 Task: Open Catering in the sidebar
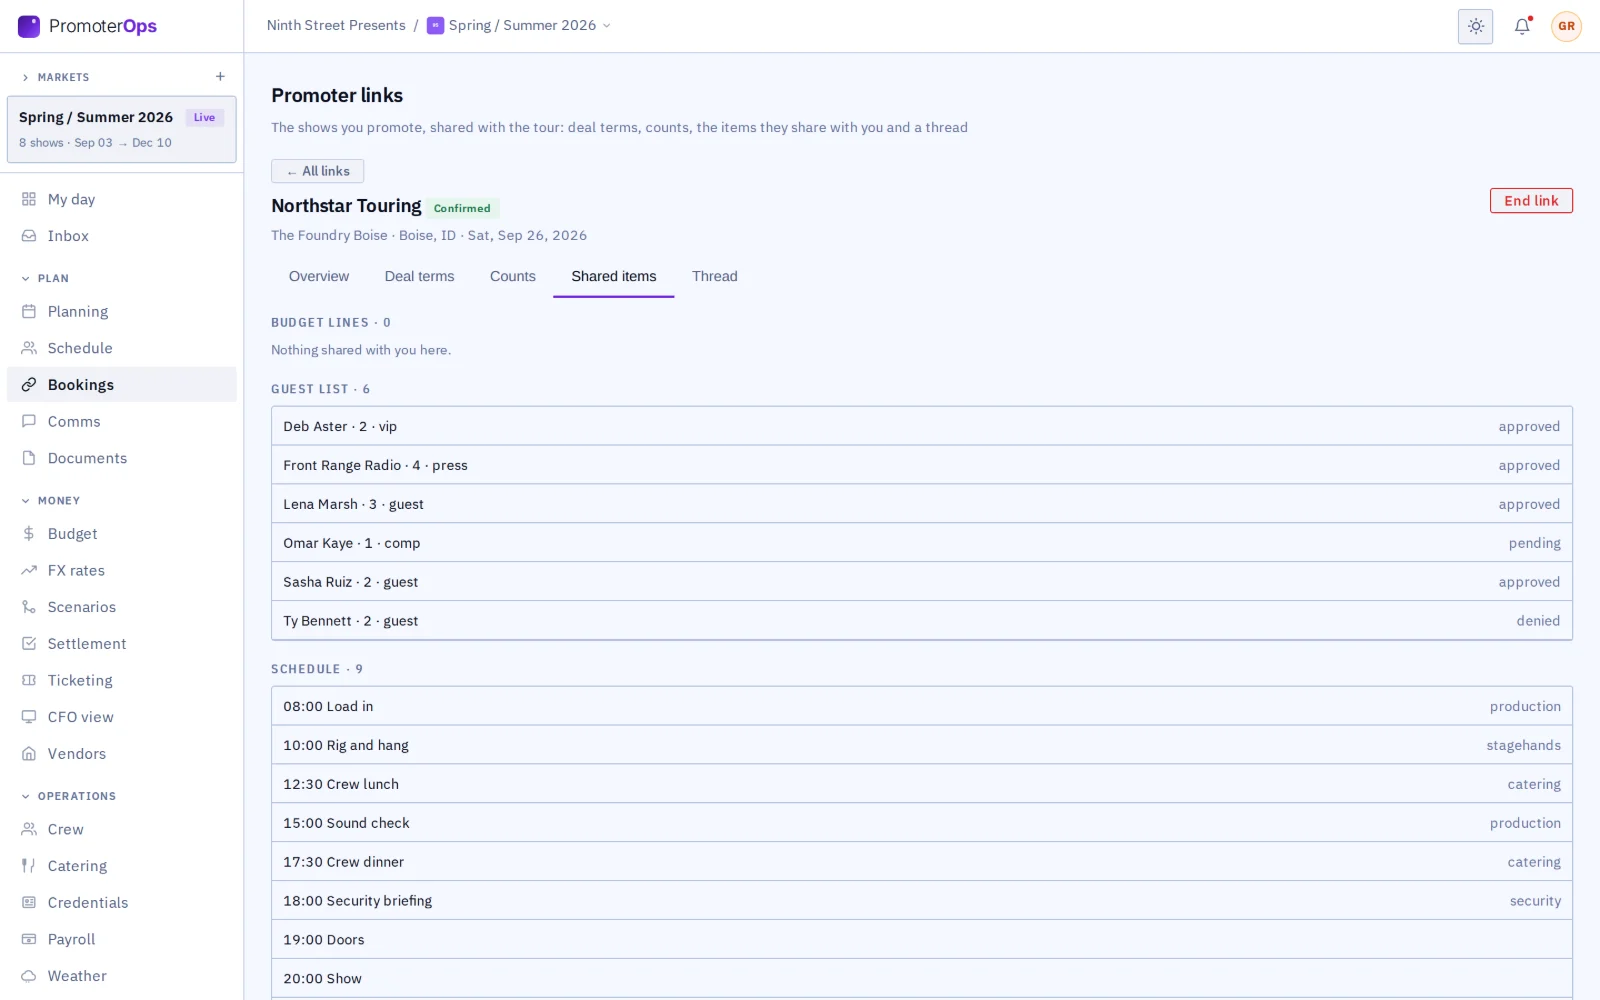tap(122, 866)
